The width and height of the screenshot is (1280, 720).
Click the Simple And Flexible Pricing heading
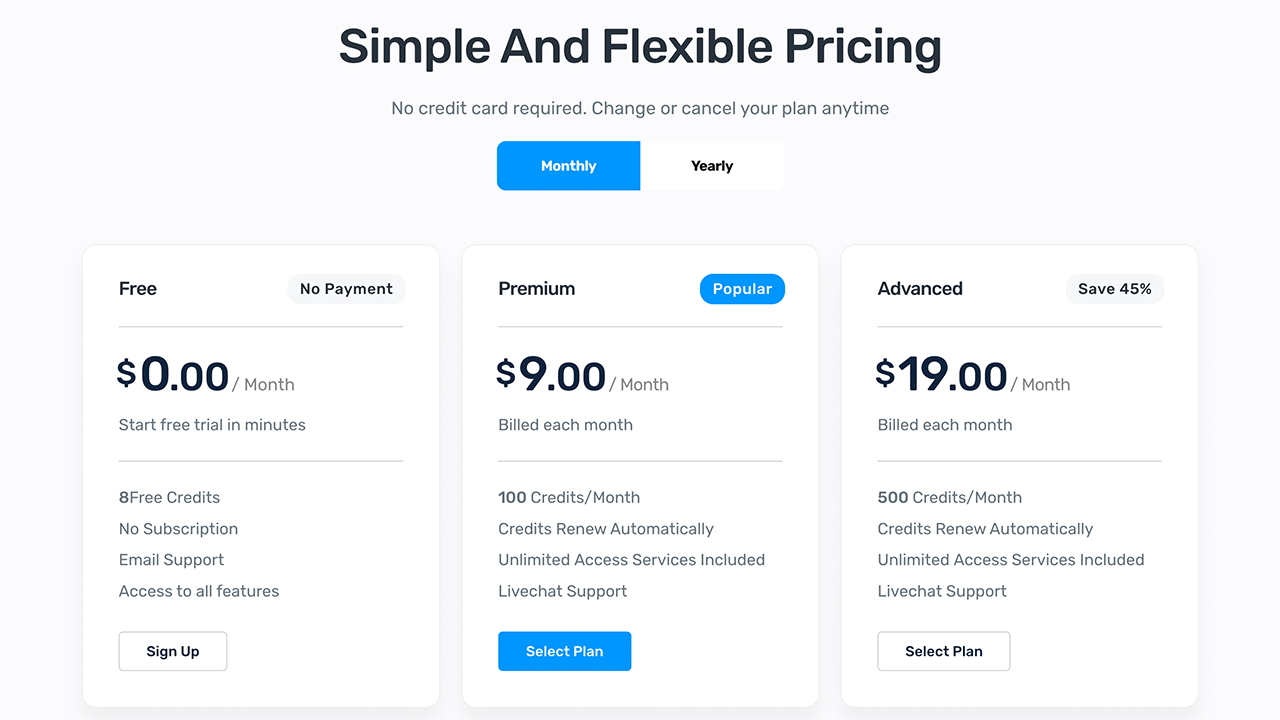[640, 47]
